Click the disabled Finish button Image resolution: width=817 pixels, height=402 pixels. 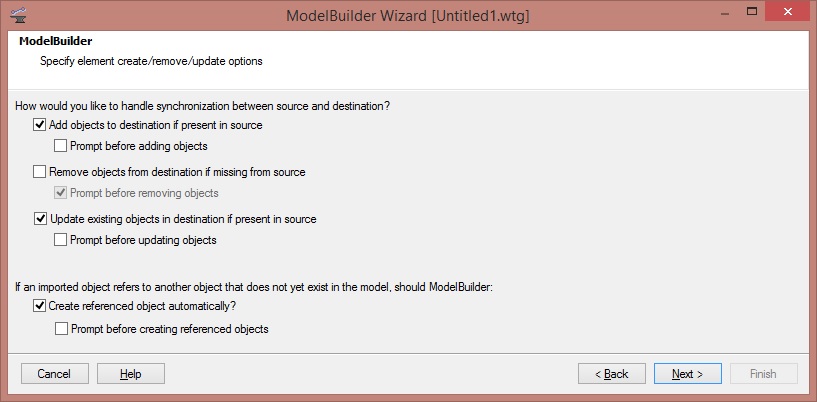tap(763, 374)
